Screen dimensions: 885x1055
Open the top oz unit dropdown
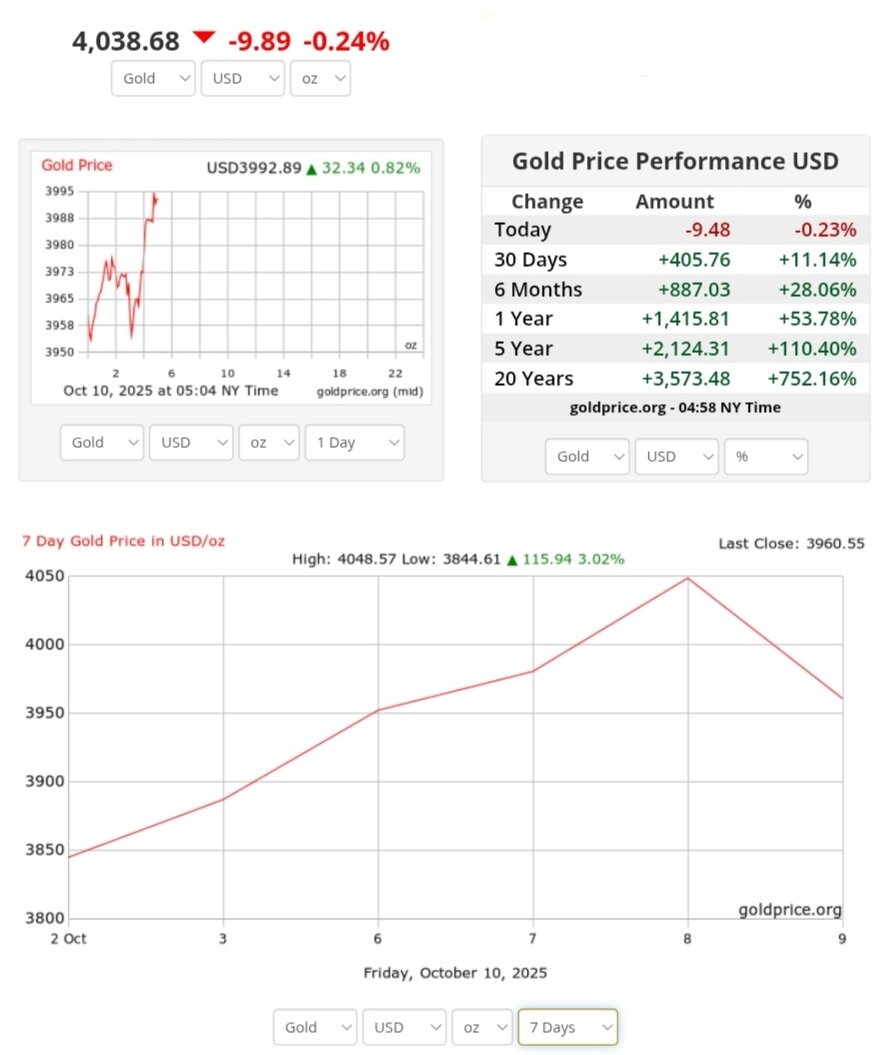pyautogui.click(x=320, y=78)
